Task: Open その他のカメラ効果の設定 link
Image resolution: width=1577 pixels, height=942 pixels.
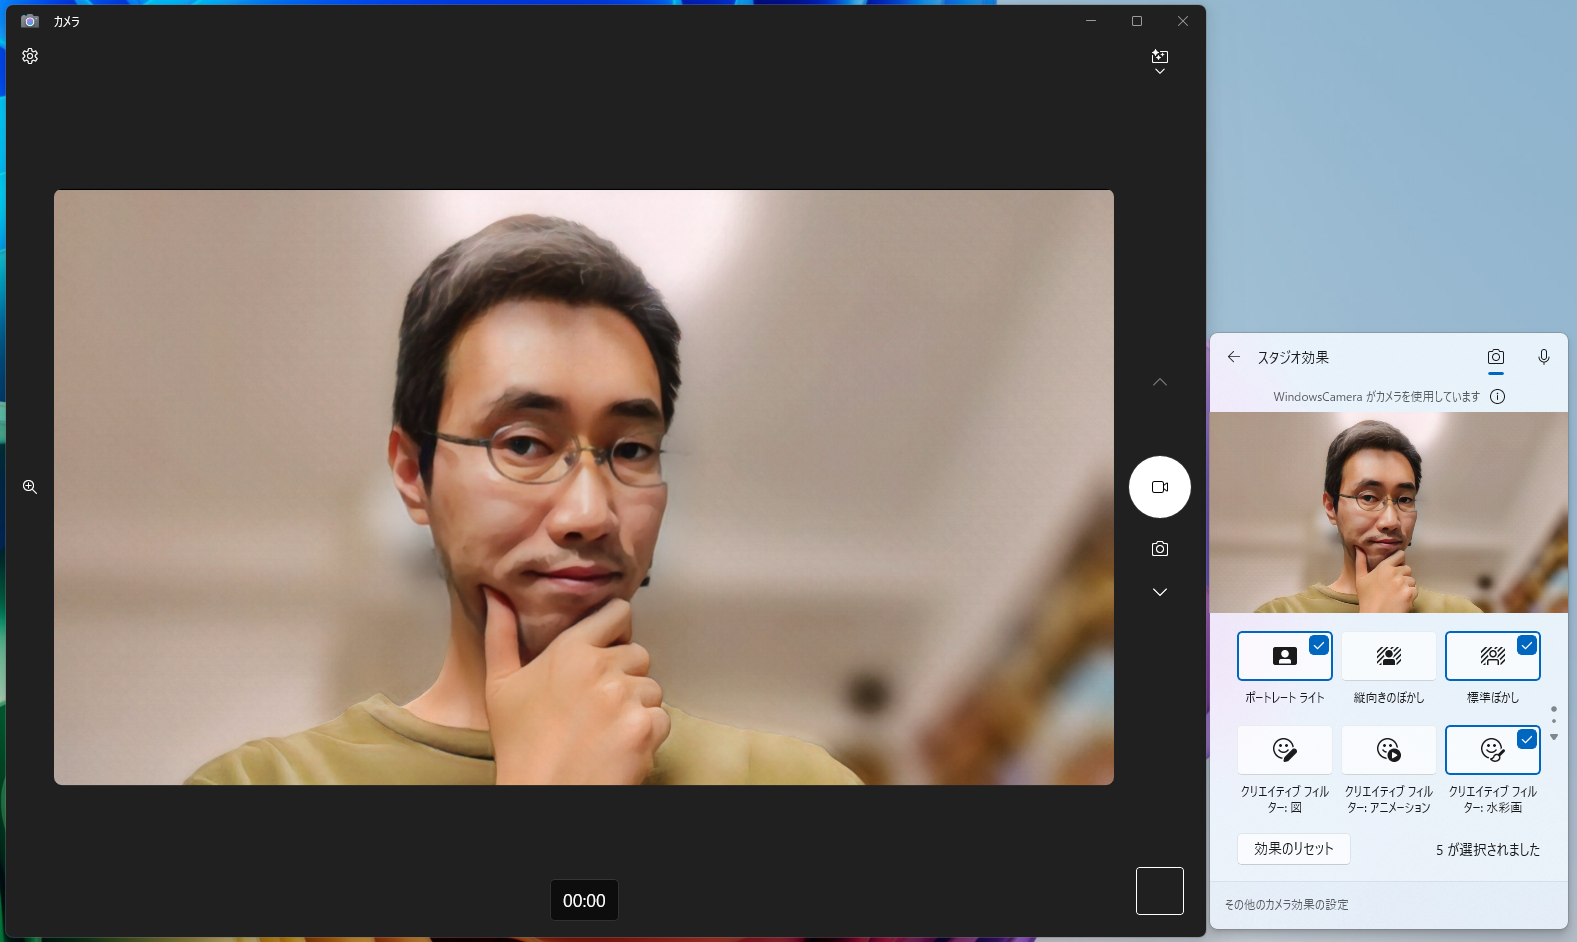Action: (x=1287, y=905)
